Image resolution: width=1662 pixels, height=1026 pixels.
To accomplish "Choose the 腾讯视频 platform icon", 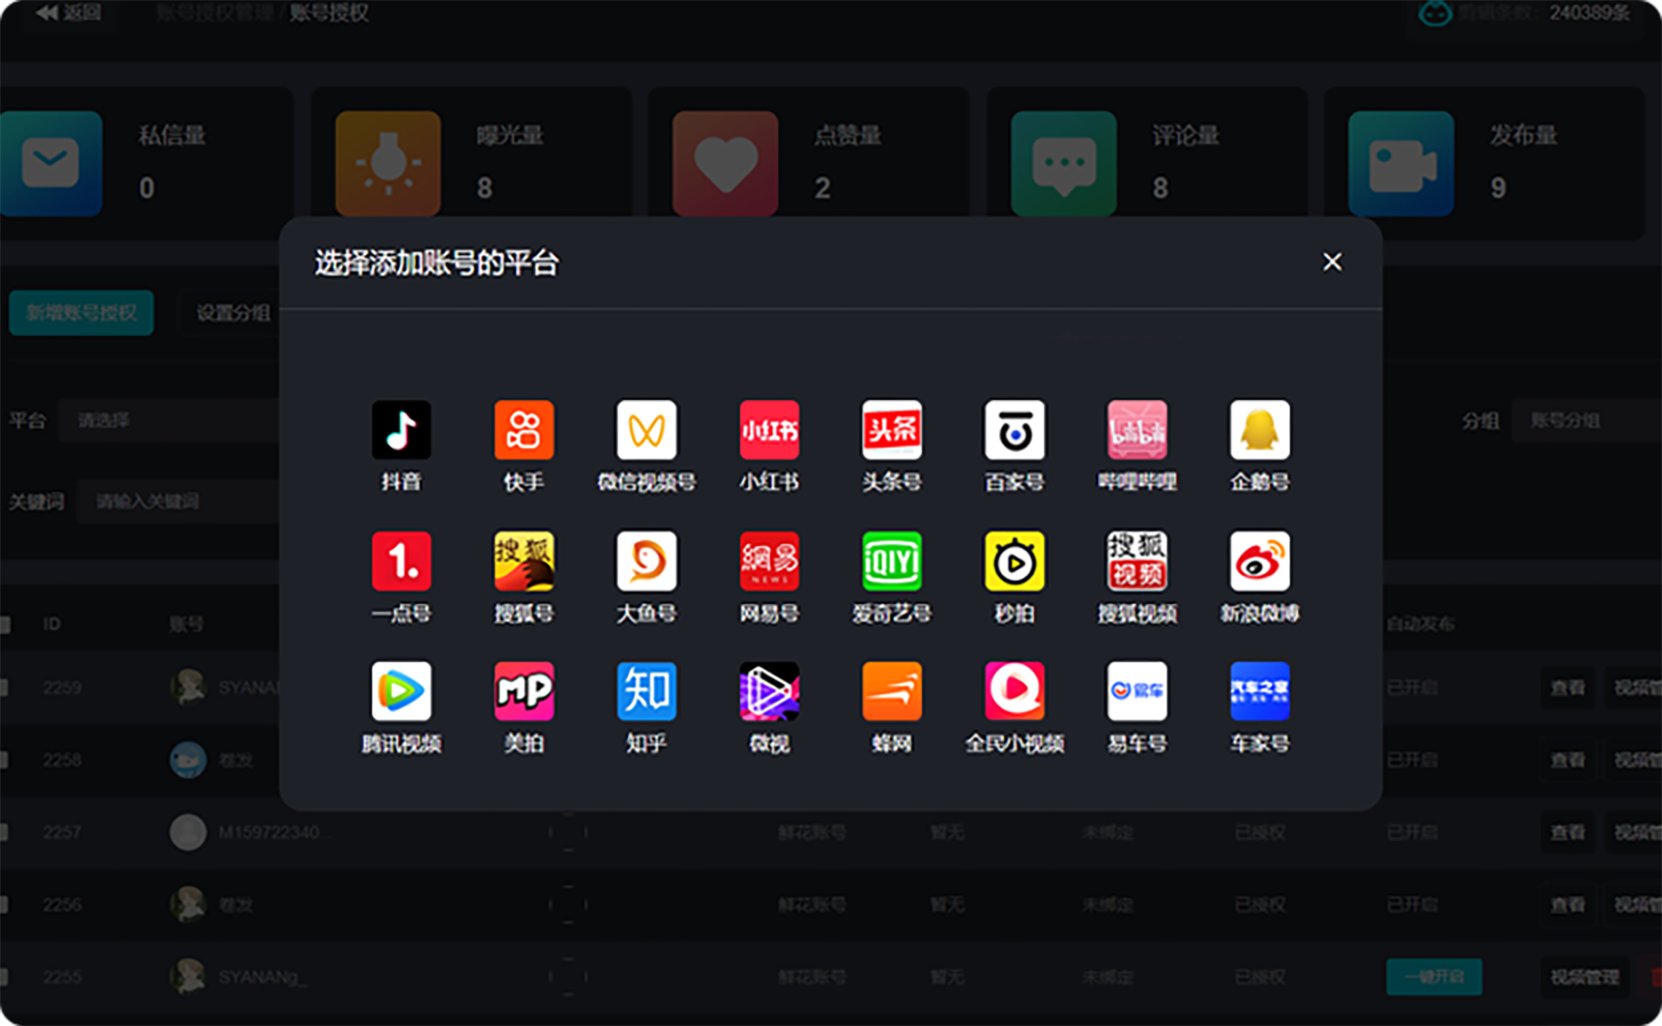I will [401, 691].
